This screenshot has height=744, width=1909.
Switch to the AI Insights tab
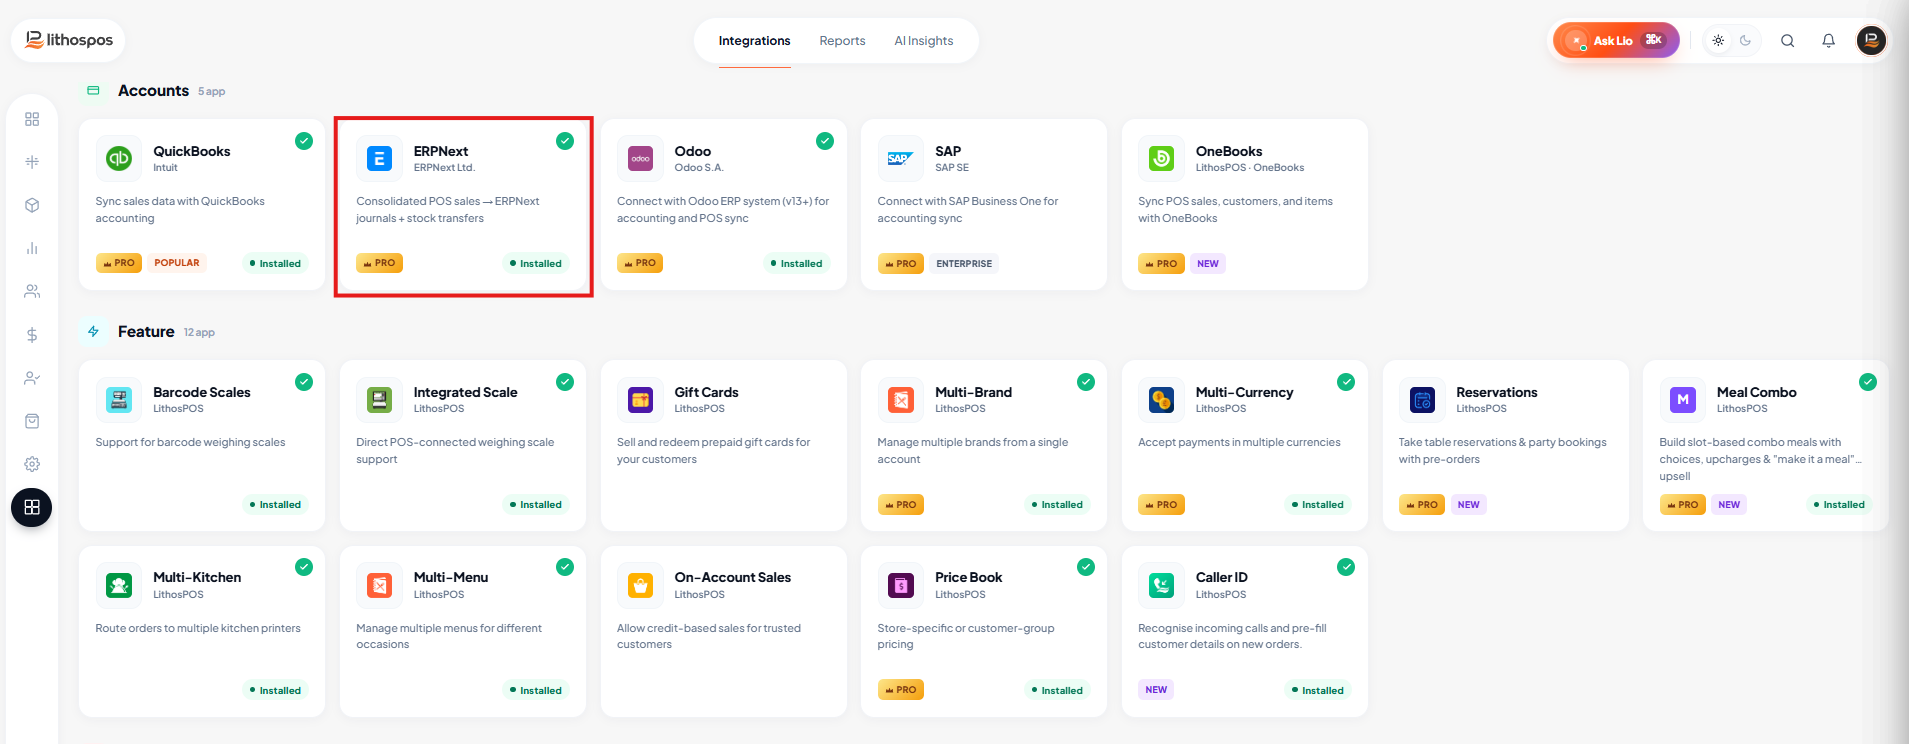[924, 41]
